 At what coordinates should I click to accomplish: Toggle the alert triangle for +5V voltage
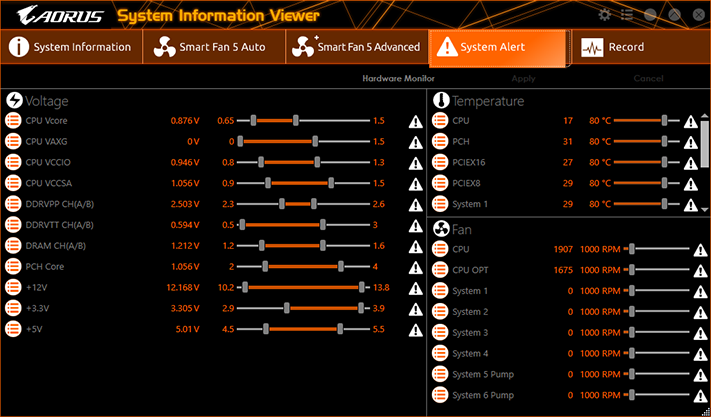415,330
